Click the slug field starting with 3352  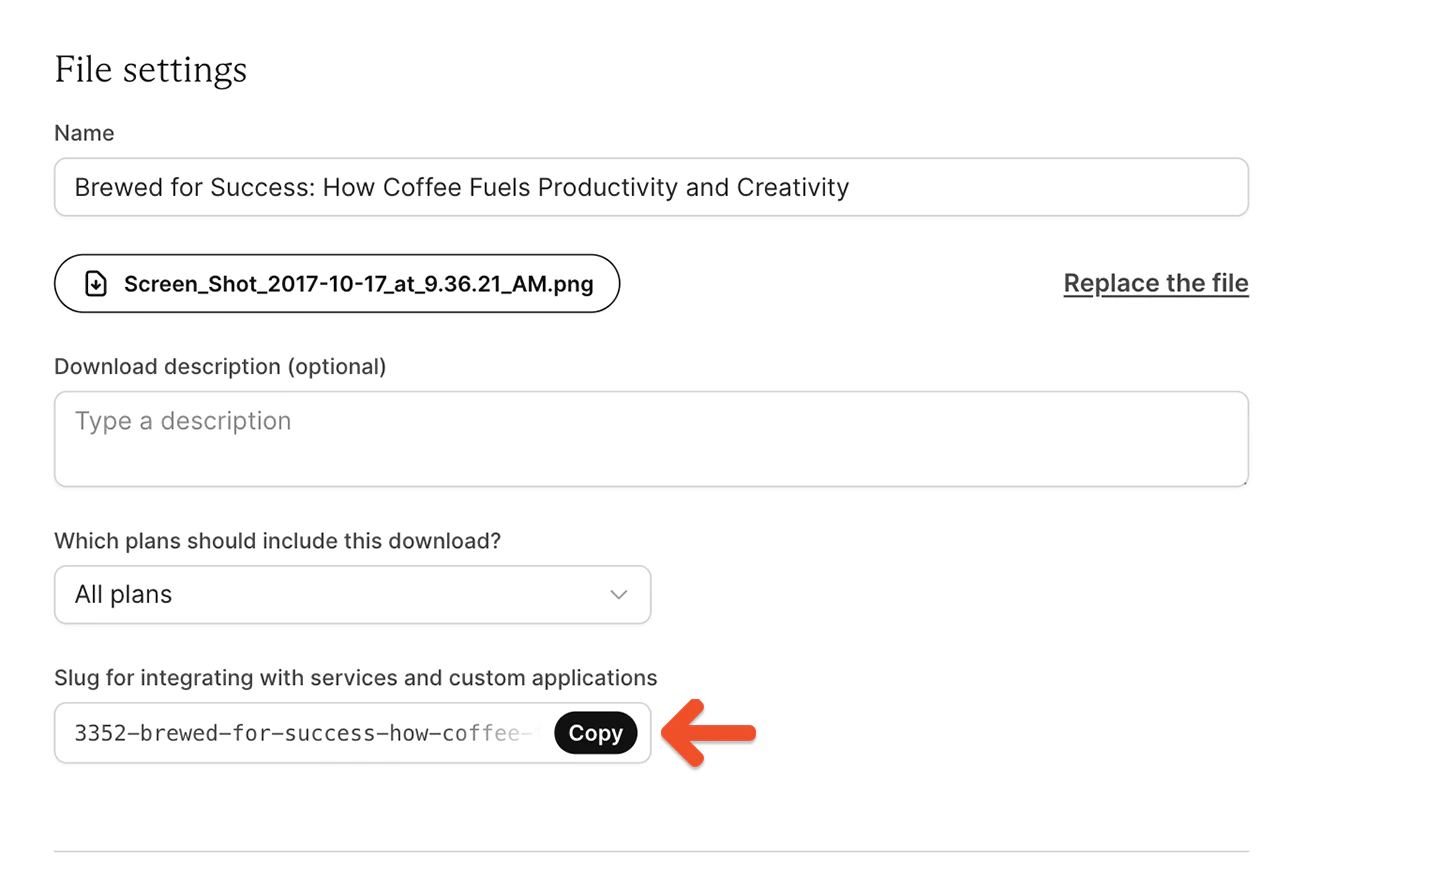[x=300, y=732]
